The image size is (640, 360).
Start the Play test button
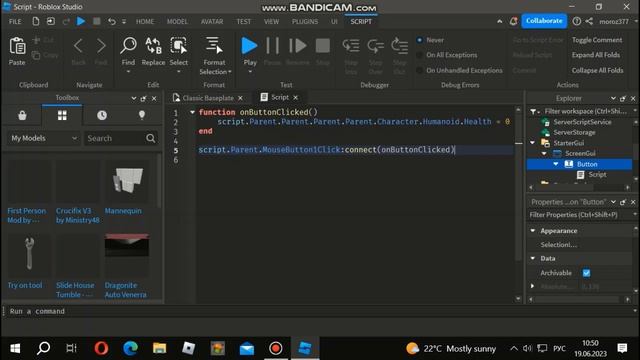pos(249,46)
